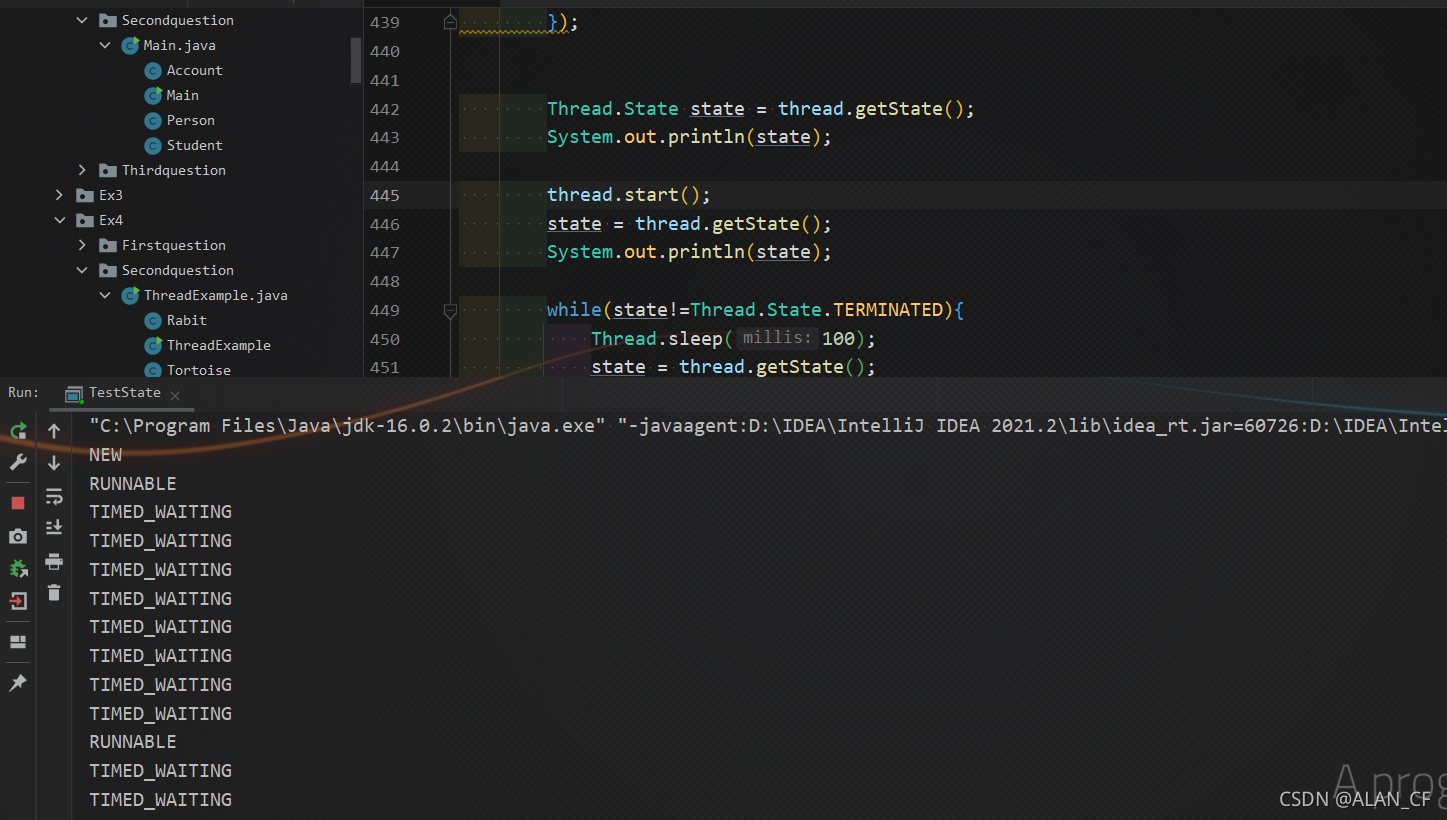Clear all console output
The image size is (1447, 820).
pos(54,593)
